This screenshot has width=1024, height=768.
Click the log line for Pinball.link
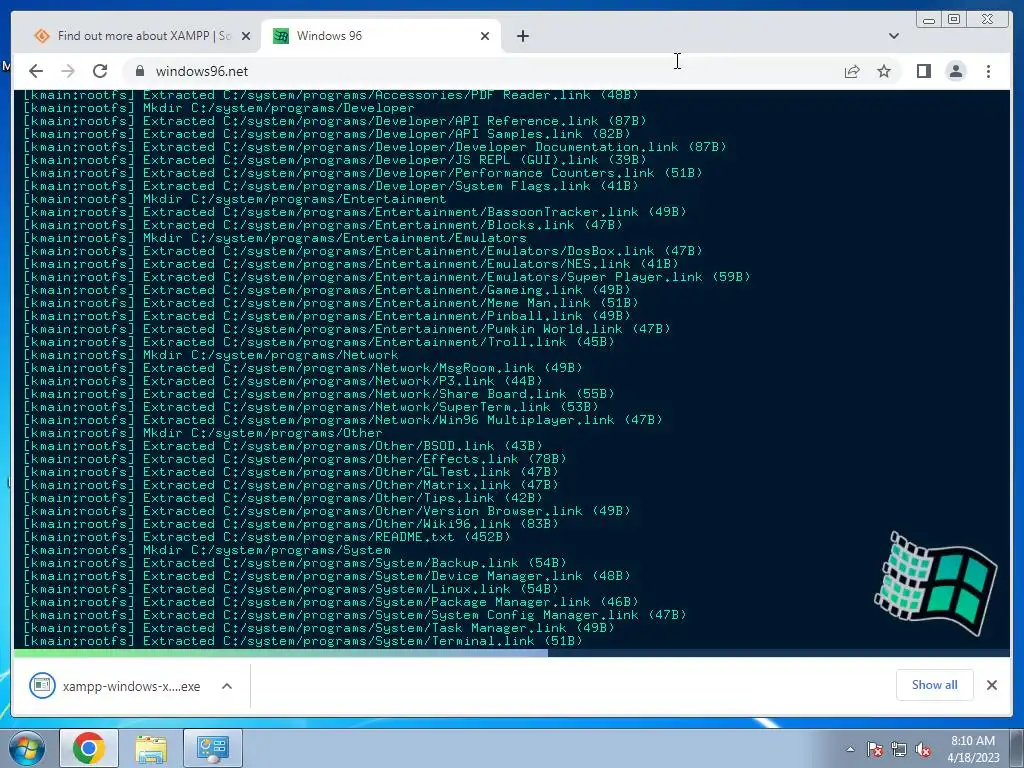[327, 315]
